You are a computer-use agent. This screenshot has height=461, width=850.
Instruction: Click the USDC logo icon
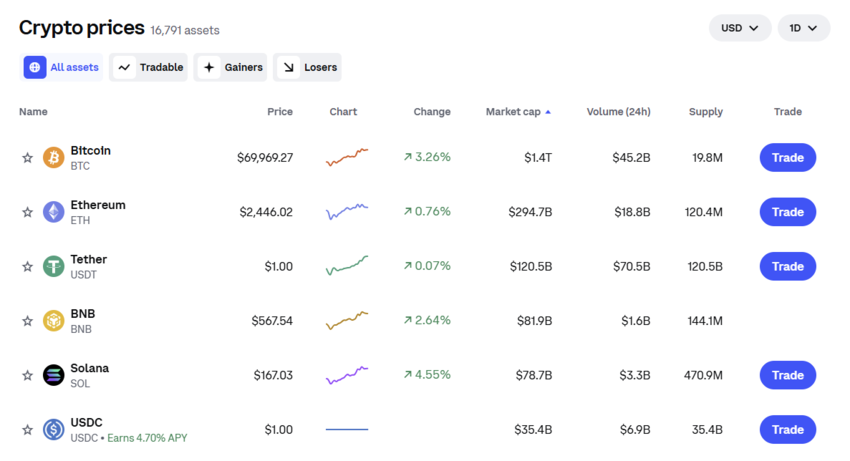tap(54, 430)
